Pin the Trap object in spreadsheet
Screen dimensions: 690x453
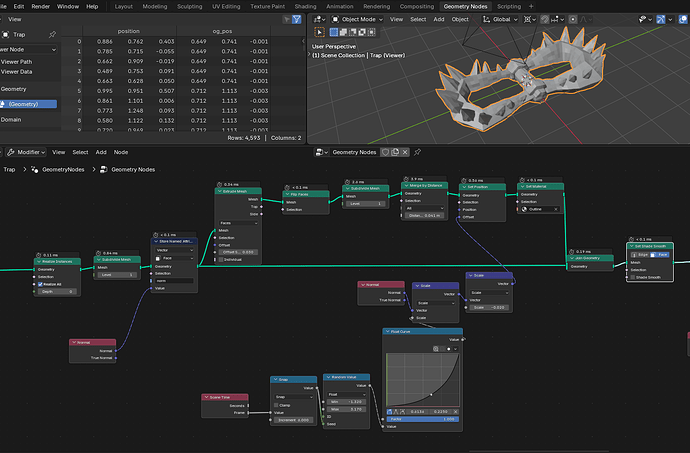[52, 34]
